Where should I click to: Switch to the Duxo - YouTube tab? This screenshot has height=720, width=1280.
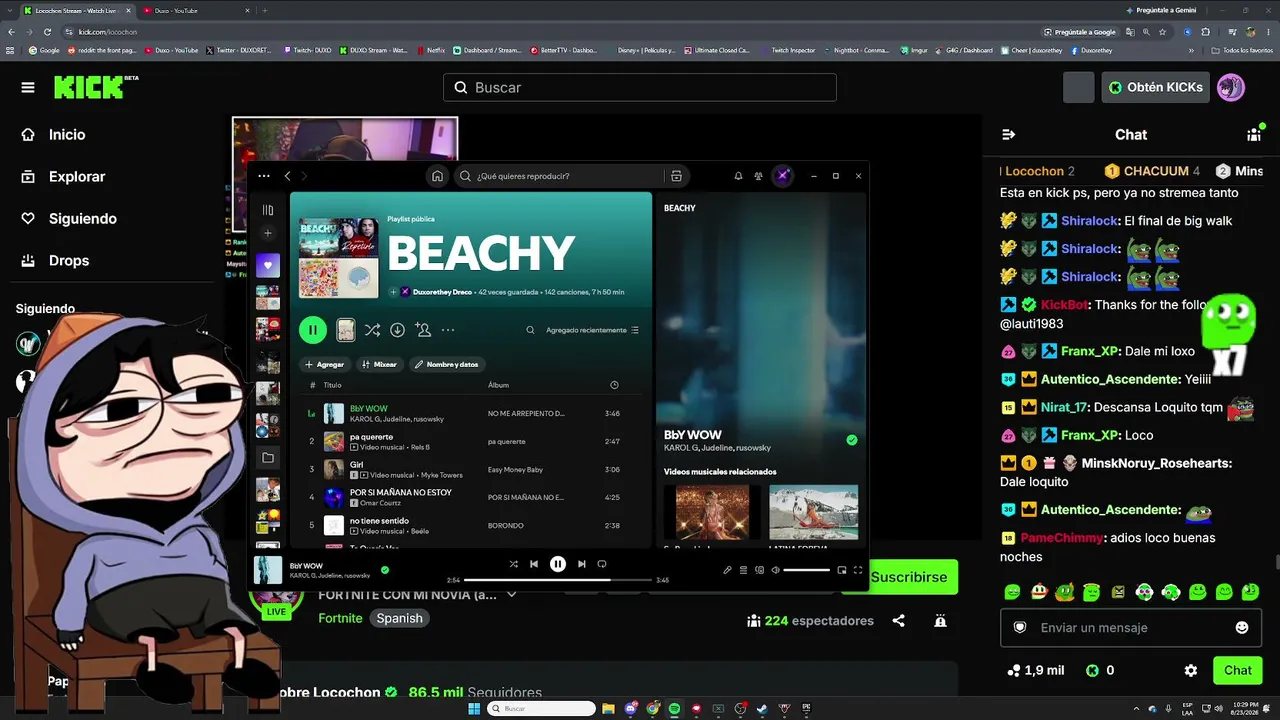point(195,11)
